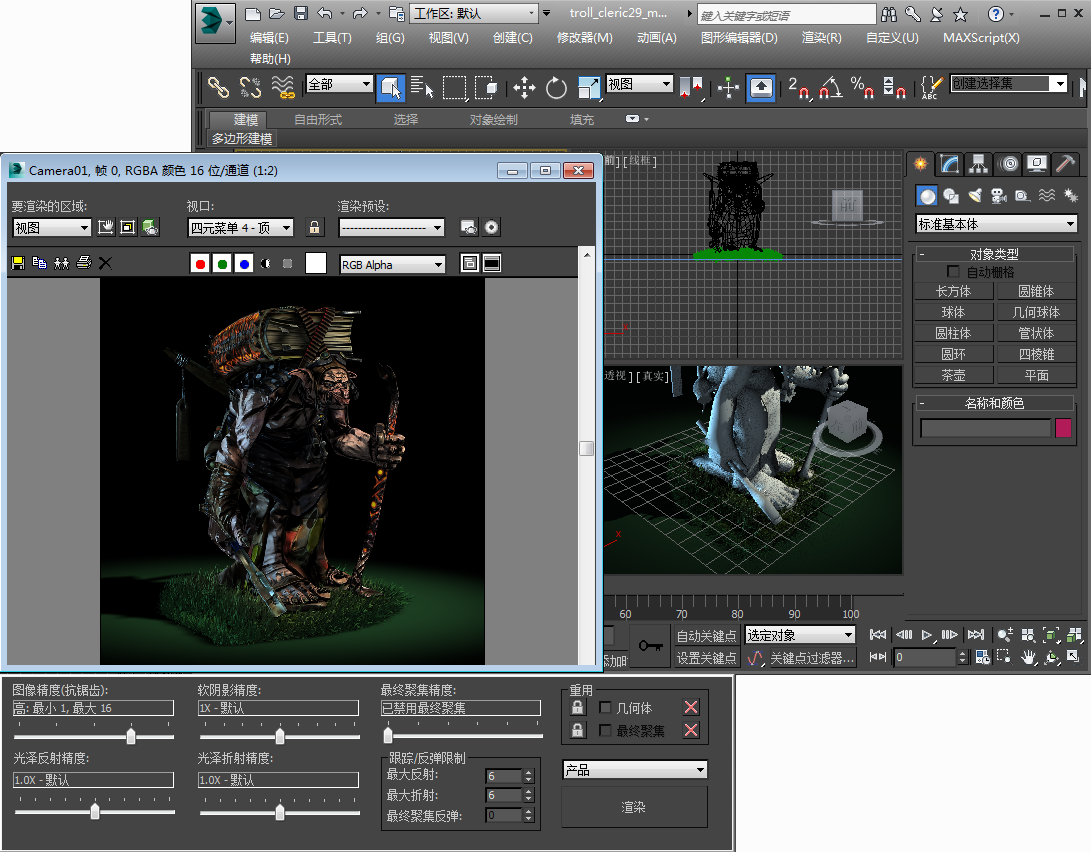
Task: Enable the red channel display button
Action: [x=200, y=264]
